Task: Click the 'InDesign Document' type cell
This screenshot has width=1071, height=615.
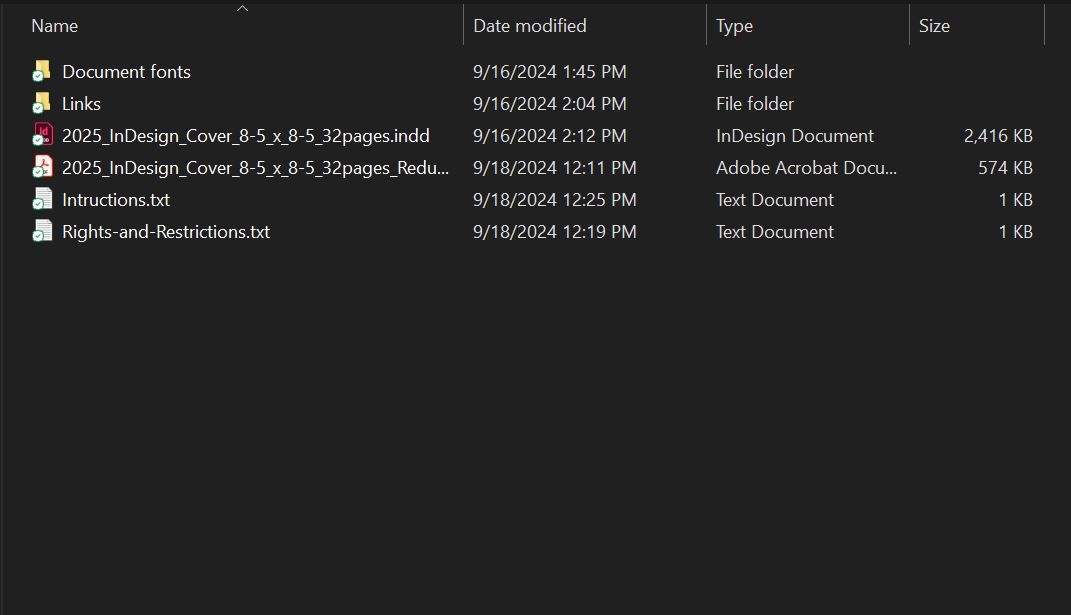Action: (794, 136)
